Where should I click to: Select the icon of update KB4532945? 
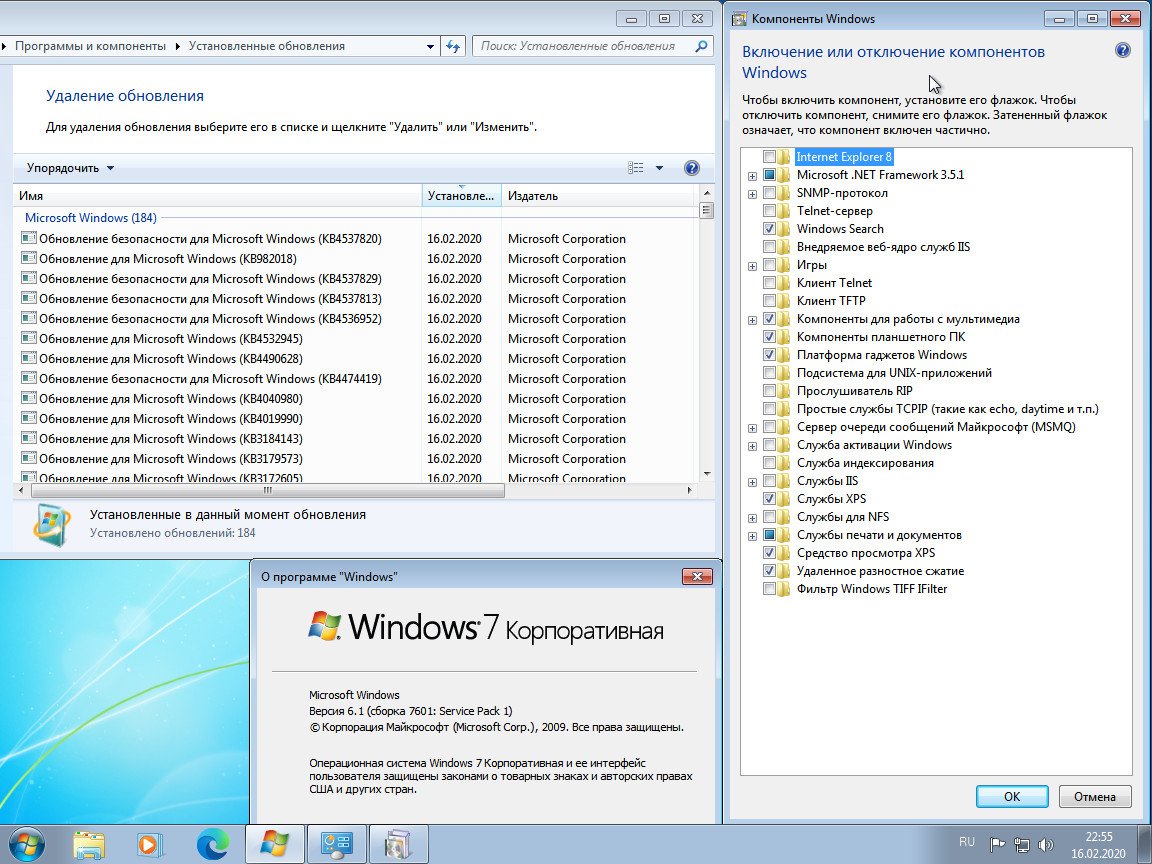pyautogui.click(x=29, y=338)
